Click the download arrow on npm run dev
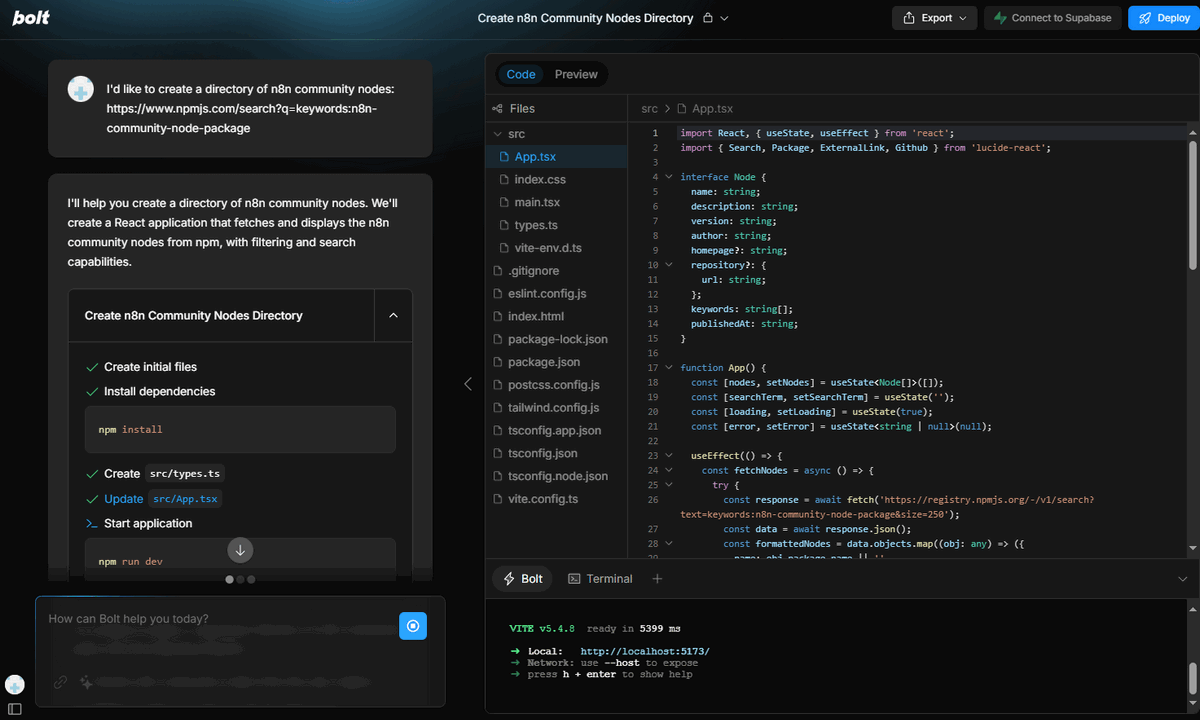The image size is (1200, 720). (240, 549)
